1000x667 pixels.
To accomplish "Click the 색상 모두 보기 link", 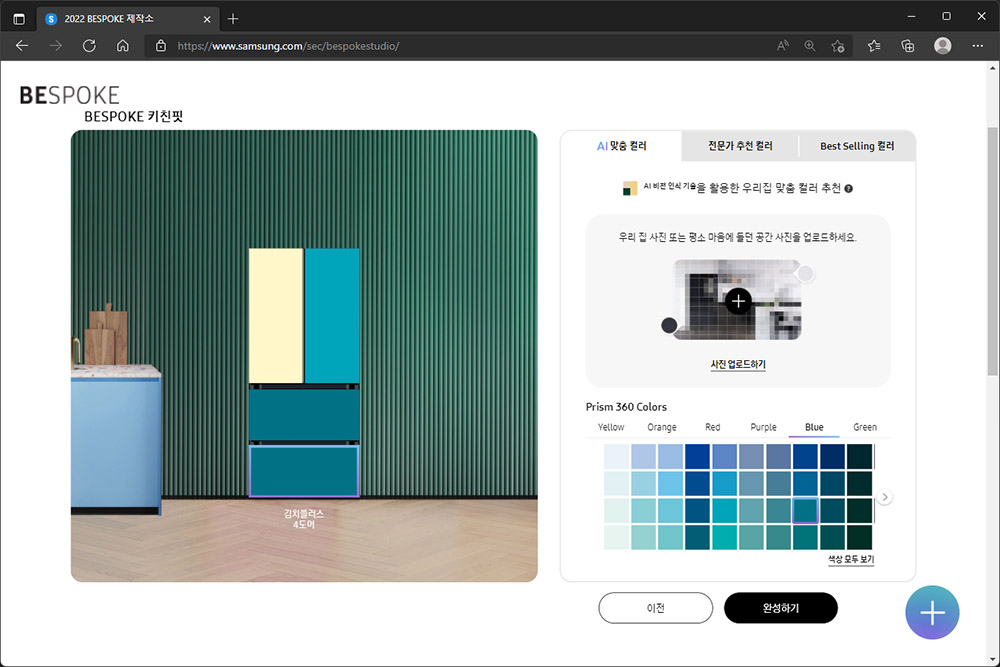I will (x=851, y=559).
